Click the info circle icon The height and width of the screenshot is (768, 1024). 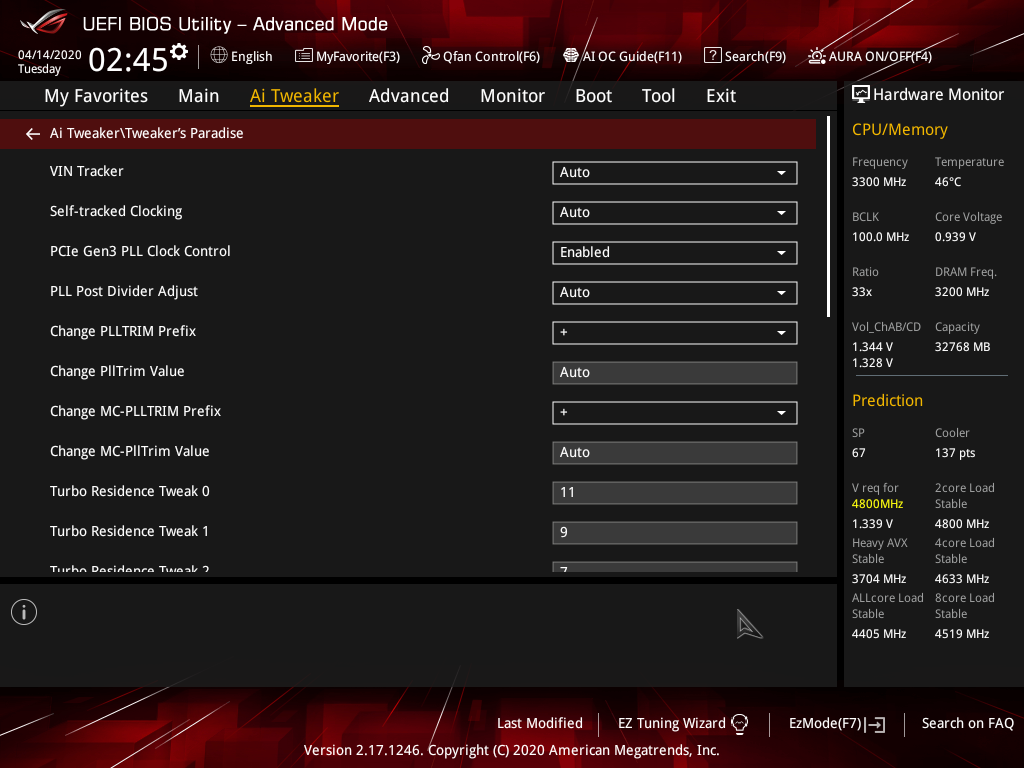pyautogui.click(x=24, y=612)
